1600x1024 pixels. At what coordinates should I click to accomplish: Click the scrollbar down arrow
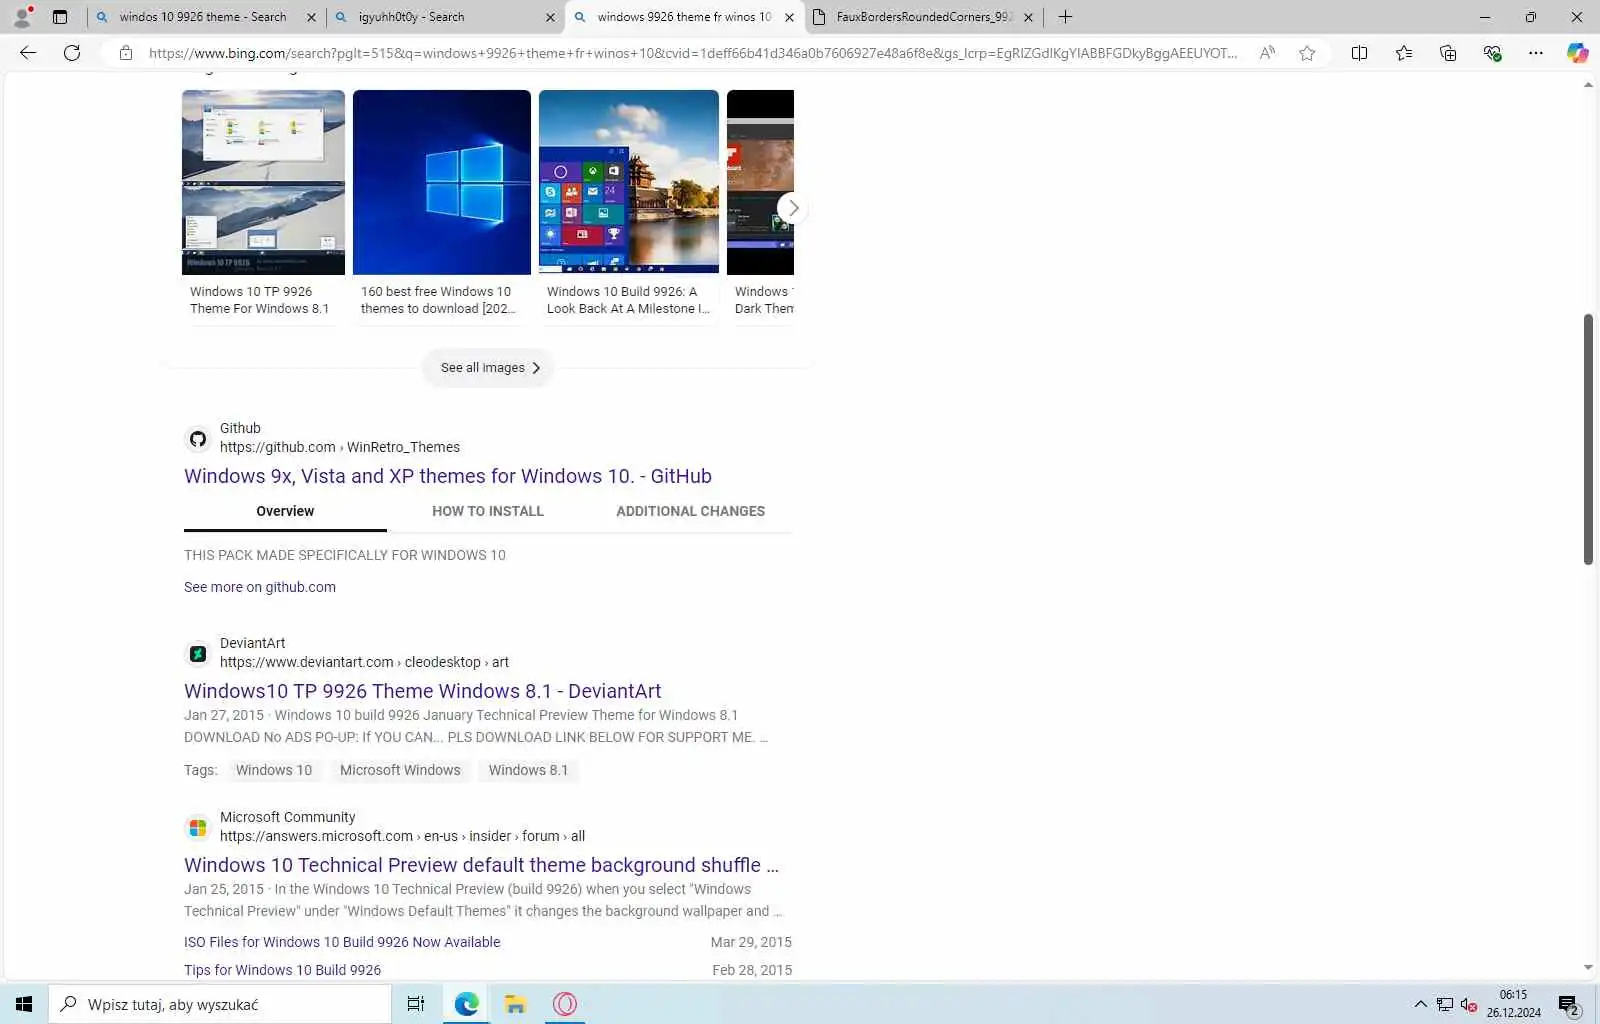[x=1588, y=968]
